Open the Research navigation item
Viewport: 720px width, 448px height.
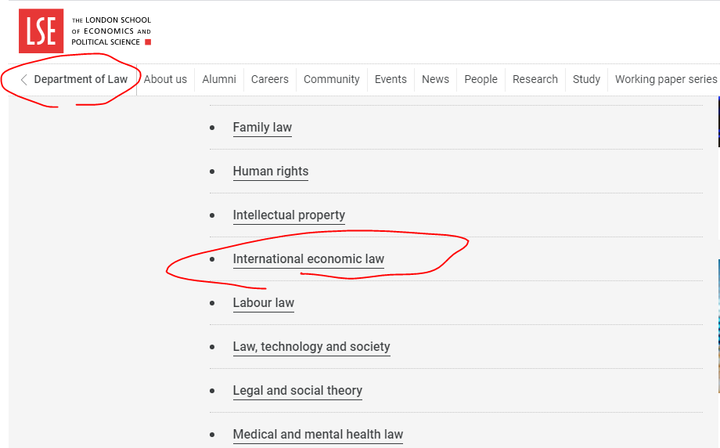click(535, 79)
